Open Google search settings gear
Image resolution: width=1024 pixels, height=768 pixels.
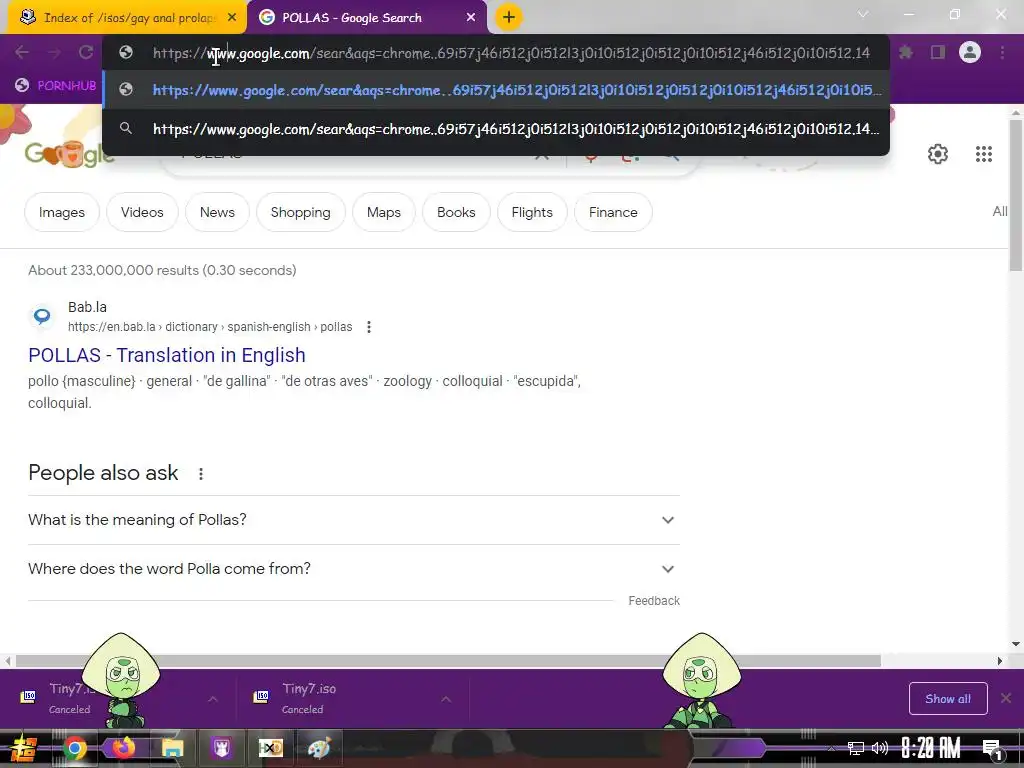point(938,154)
